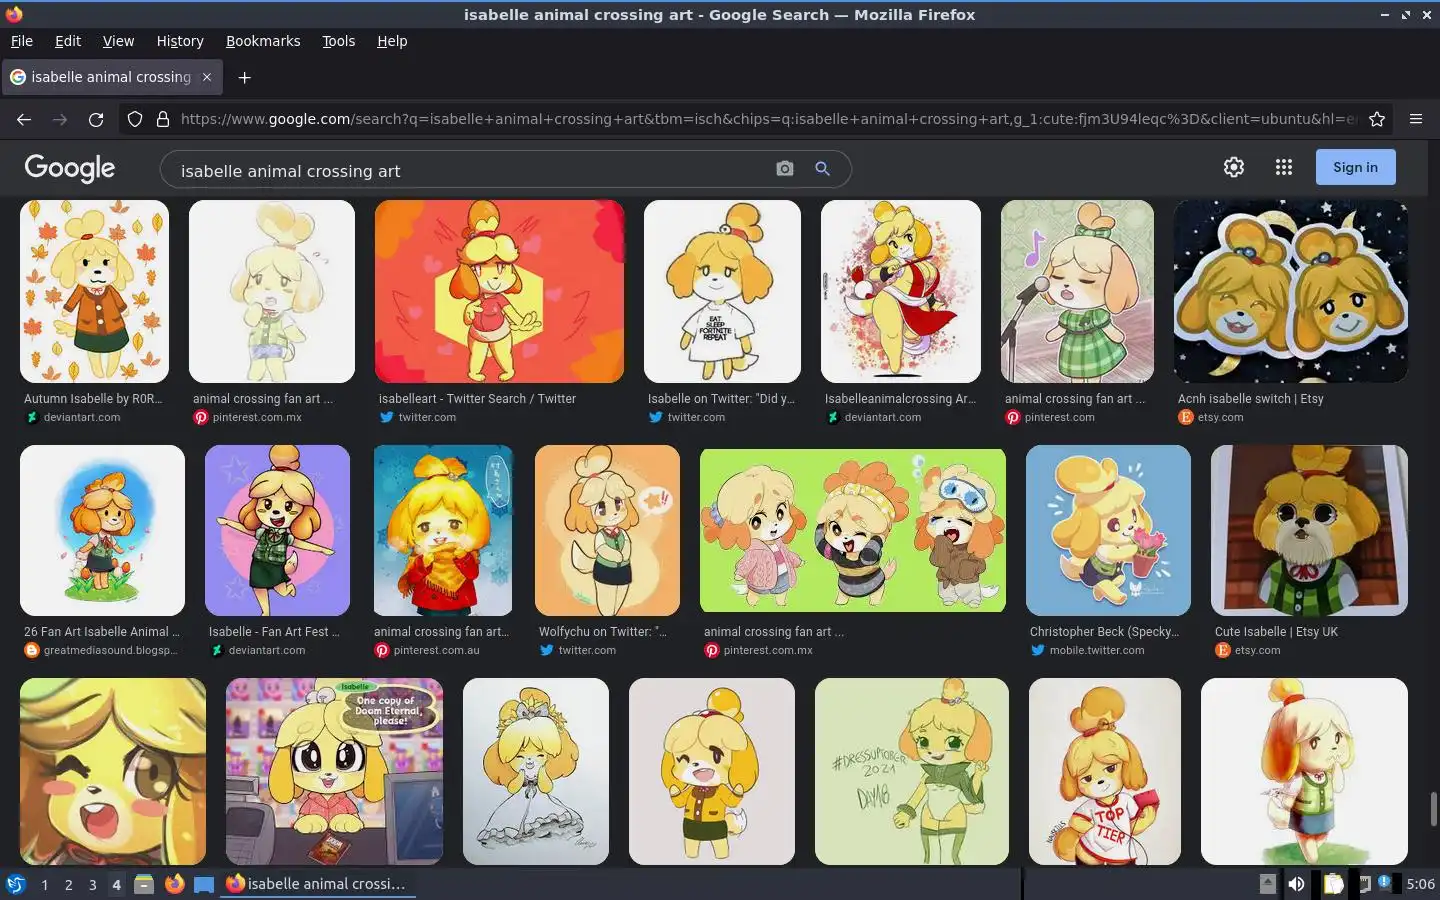Show site info with the padlock icon

click(163, 119)
